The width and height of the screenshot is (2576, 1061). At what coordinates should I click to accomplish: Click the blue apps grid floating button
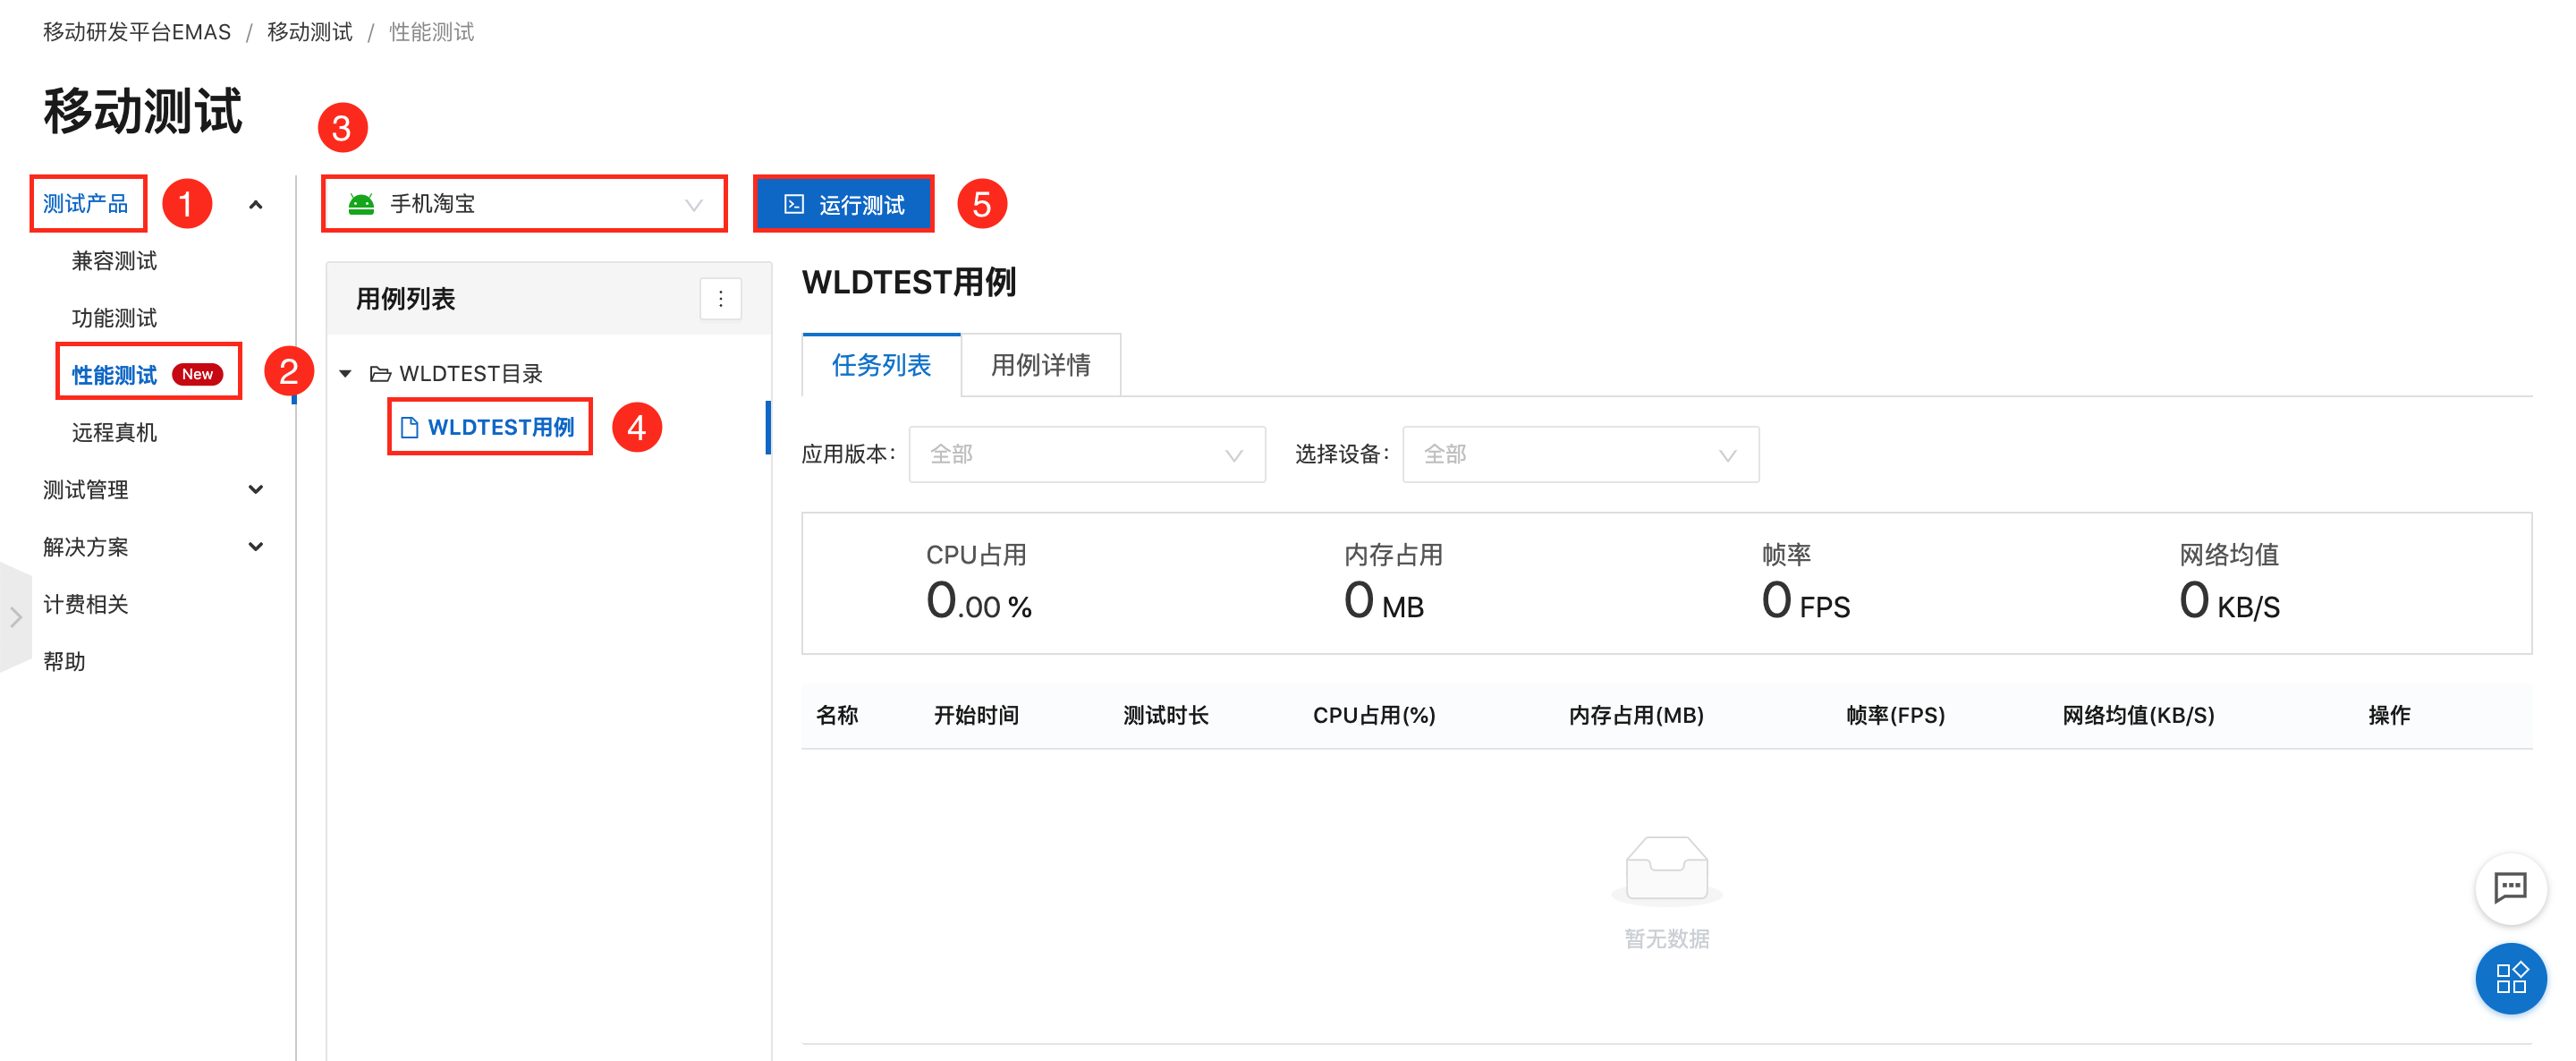click(x=2510, y=978)
